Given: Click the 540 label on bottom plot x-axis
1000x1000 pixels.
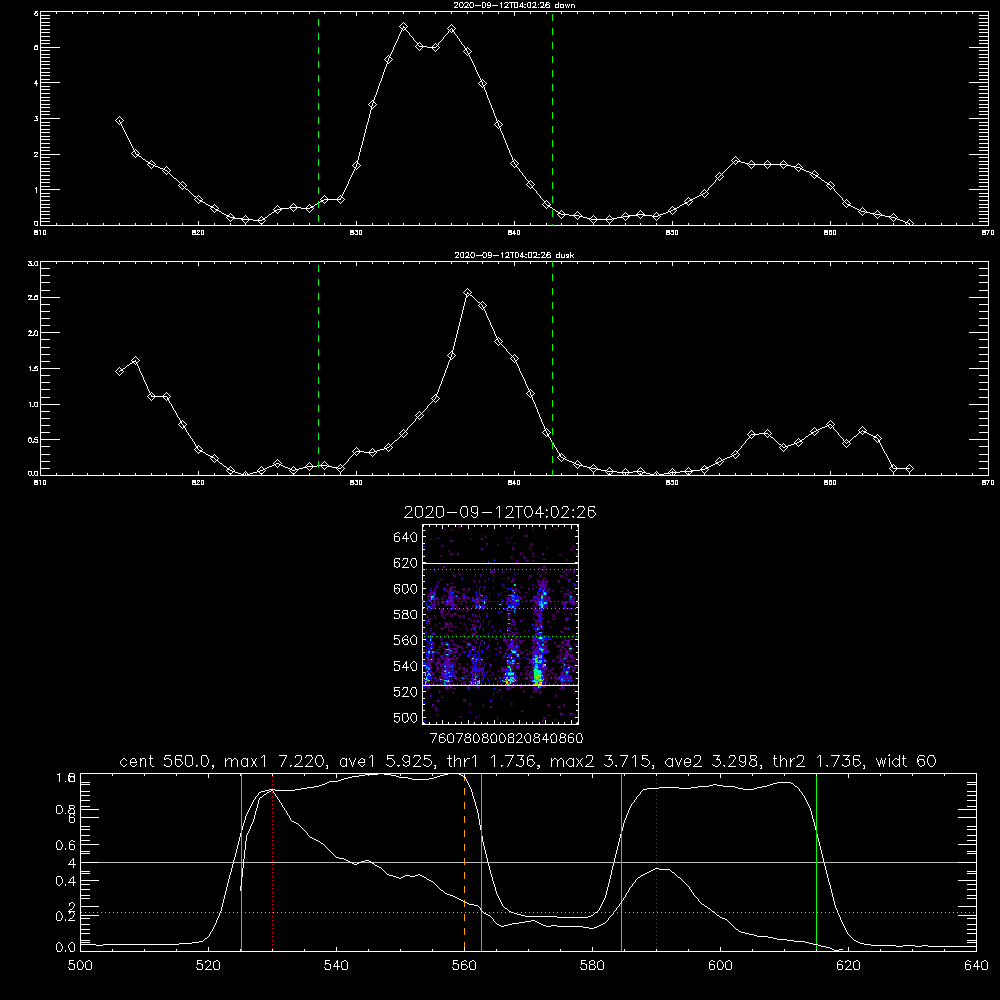Looking at the screenshot, I should coord(336,966).
